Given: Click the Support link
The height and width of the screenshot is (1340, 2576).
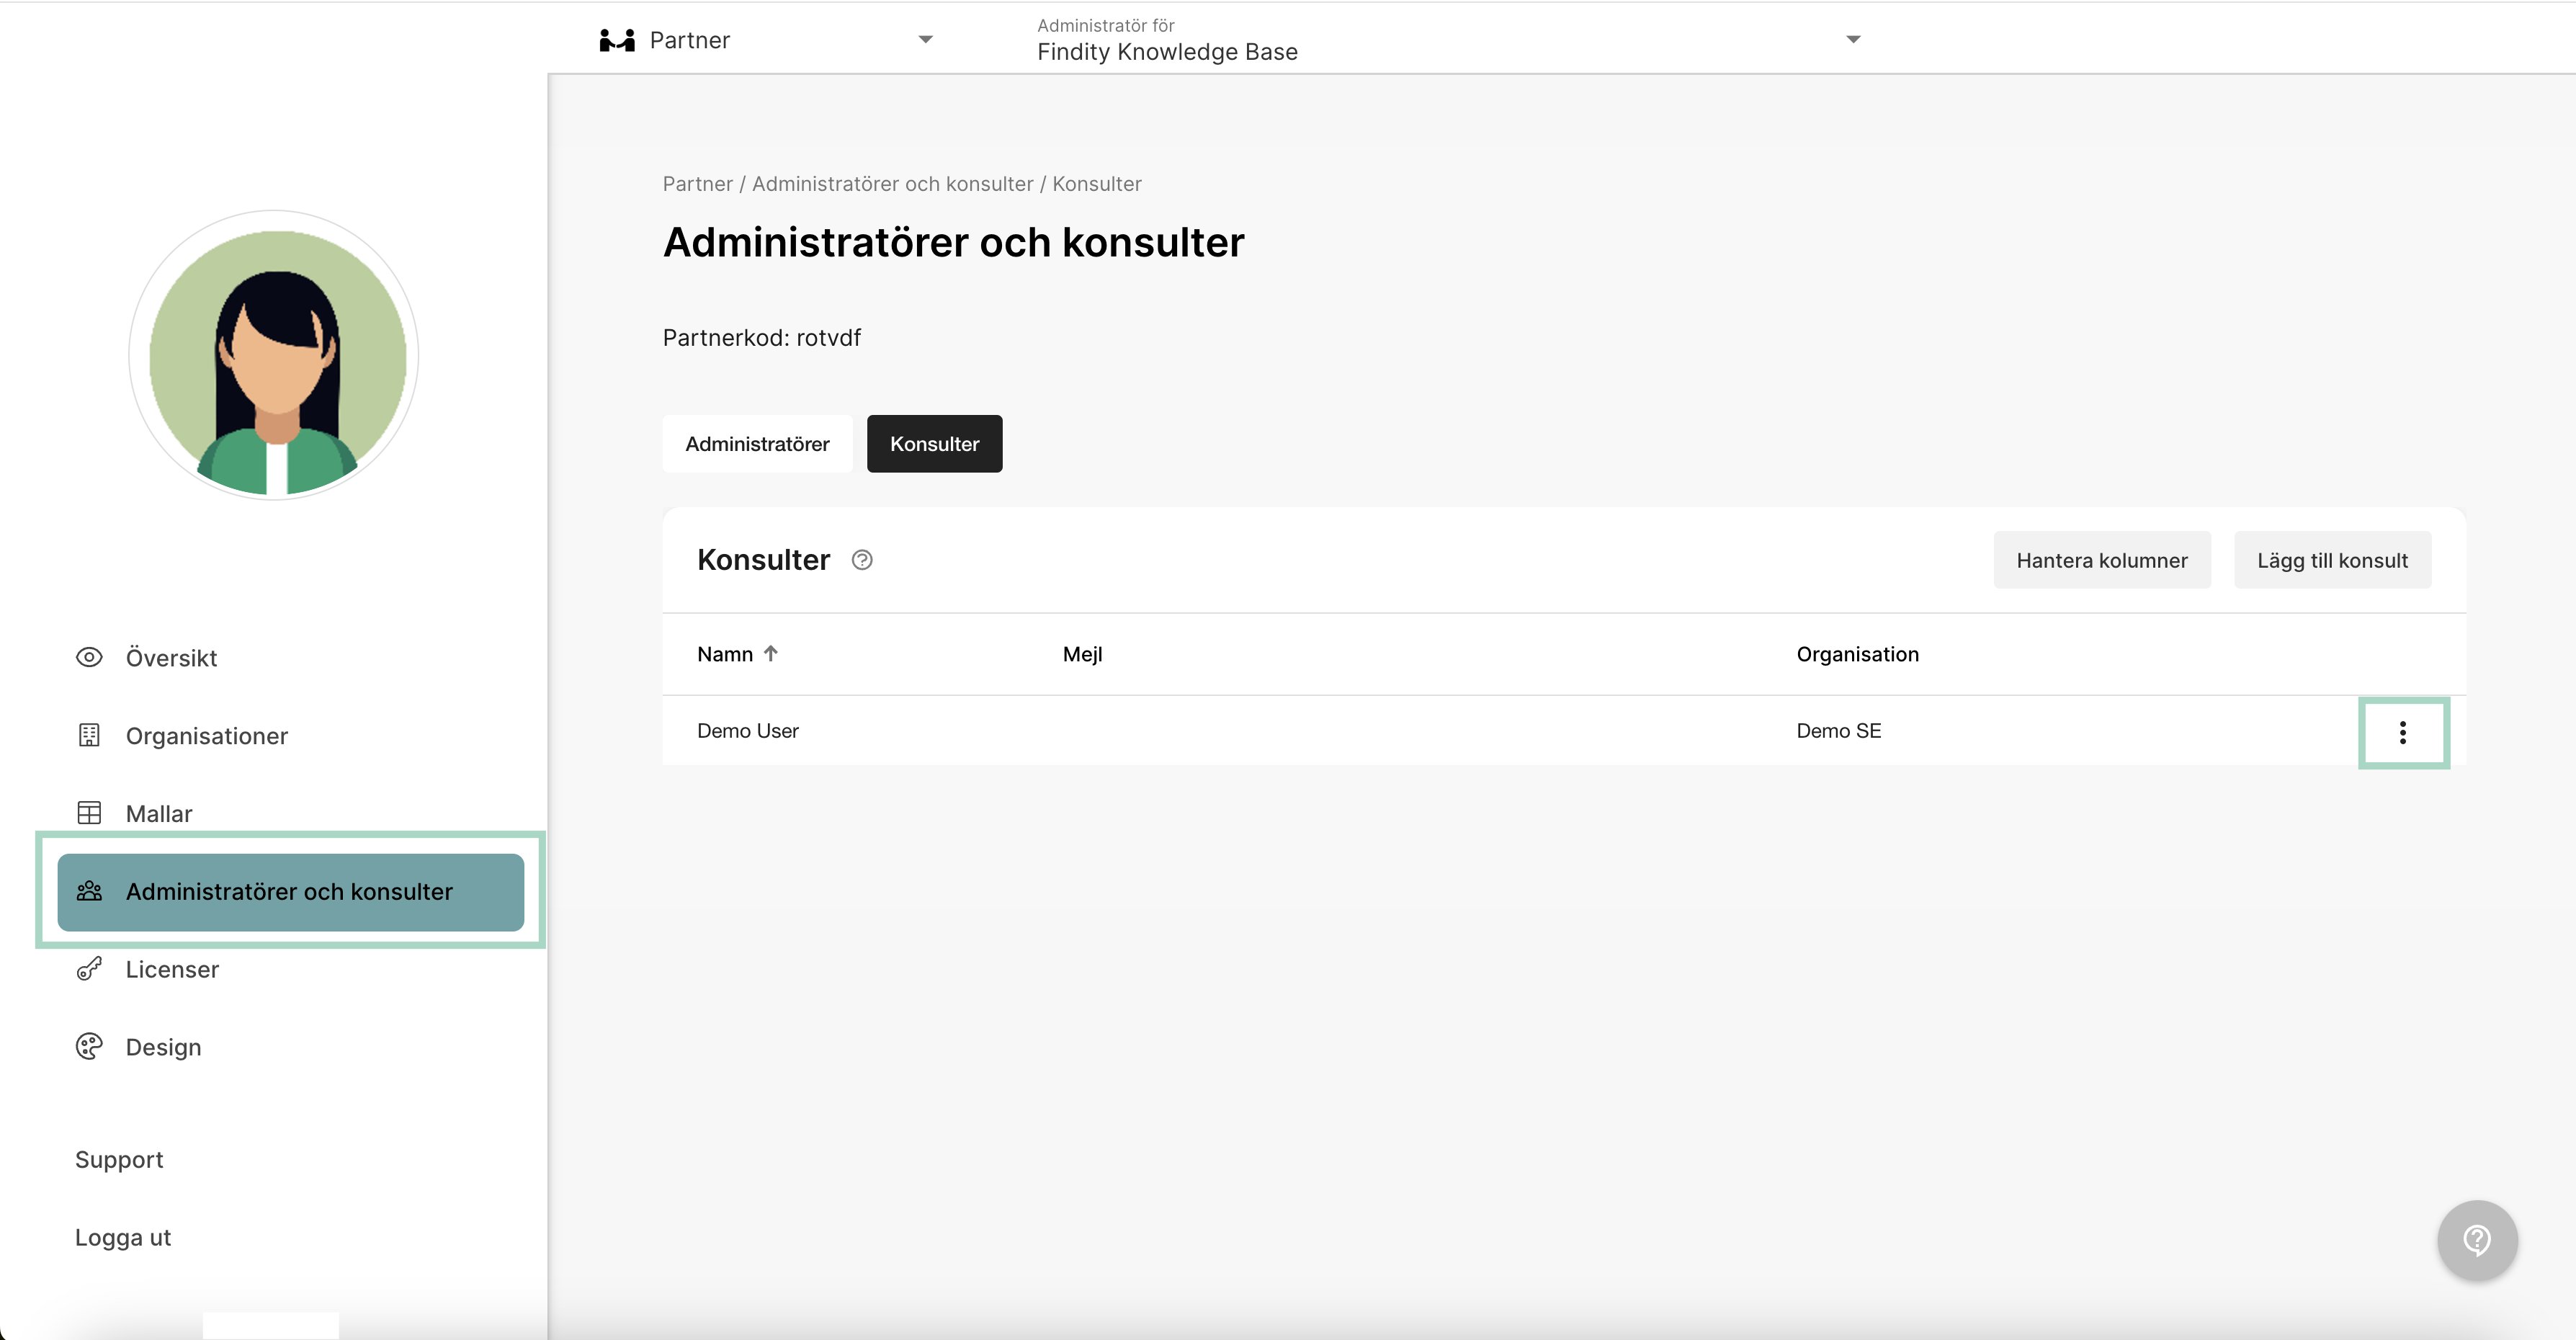Looking at the screenshot, I should (x=119, y=1160).
